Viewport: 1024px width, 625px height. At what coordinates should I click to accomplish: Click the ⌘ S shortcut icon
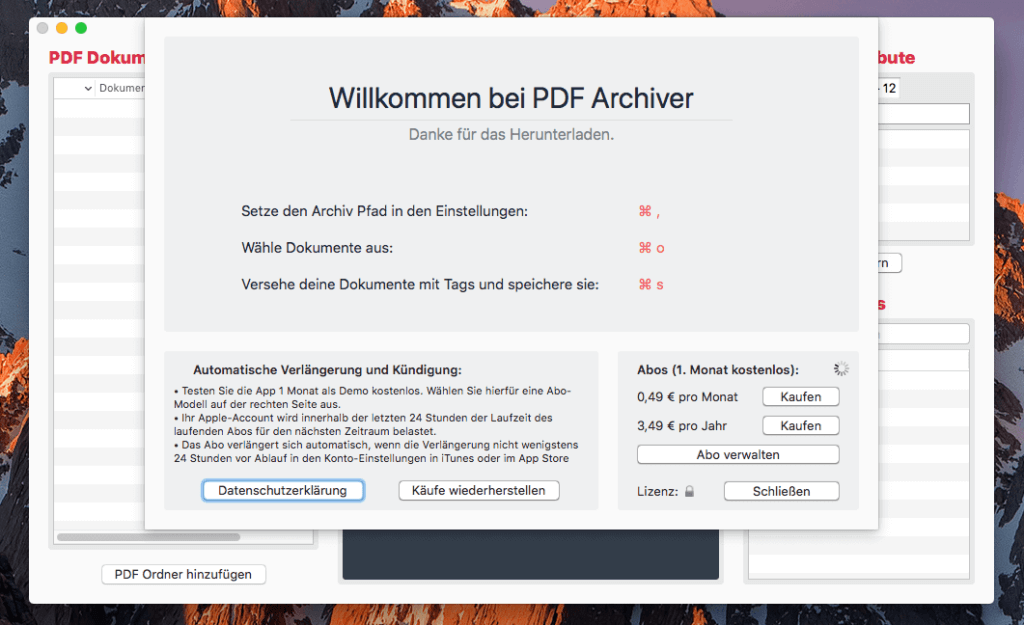pos(651,284)
